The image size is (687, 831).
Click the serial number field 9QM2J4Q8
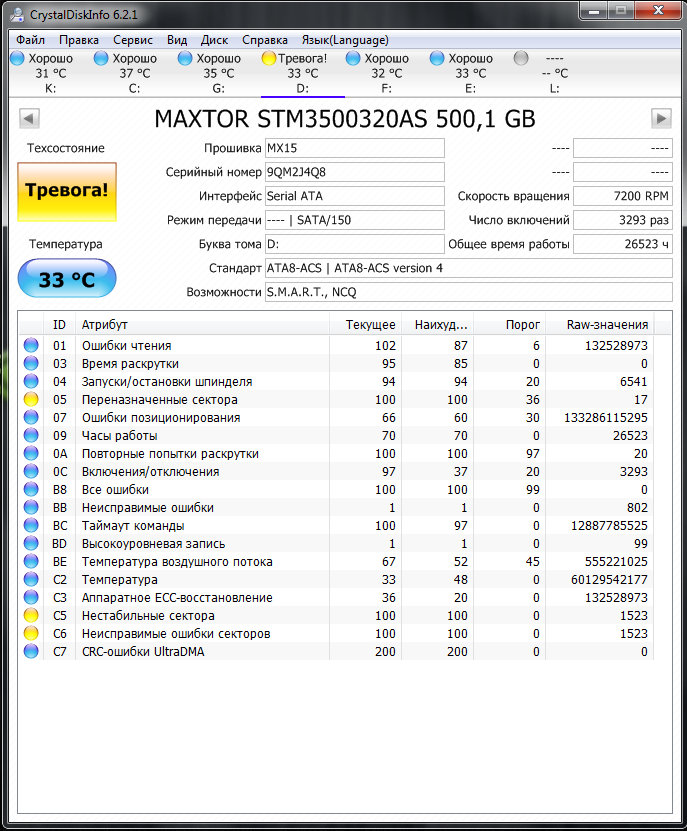(x=355, y=172)
